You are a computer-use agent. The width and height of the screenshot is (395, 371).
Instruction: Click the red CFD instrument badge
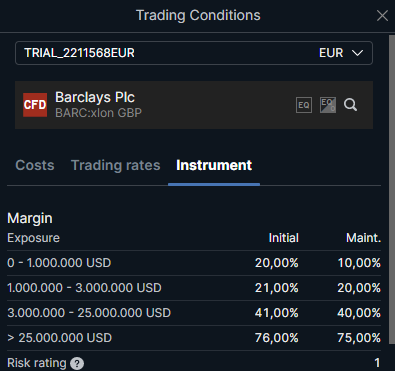pos(35,105)
